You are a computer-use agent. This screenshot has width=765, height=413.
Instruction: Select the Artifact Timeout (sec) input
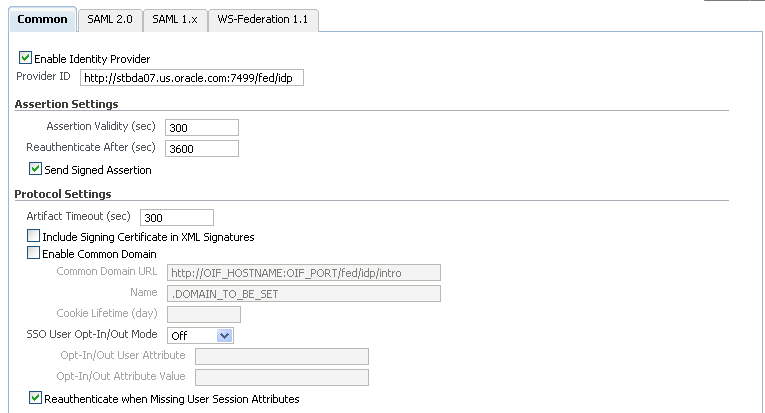tap(177, 217)
